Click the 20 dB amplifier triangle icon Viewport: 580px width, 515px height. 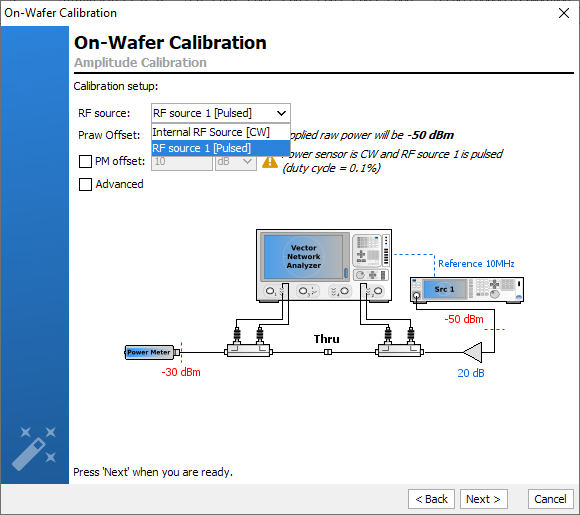(473, 352)
